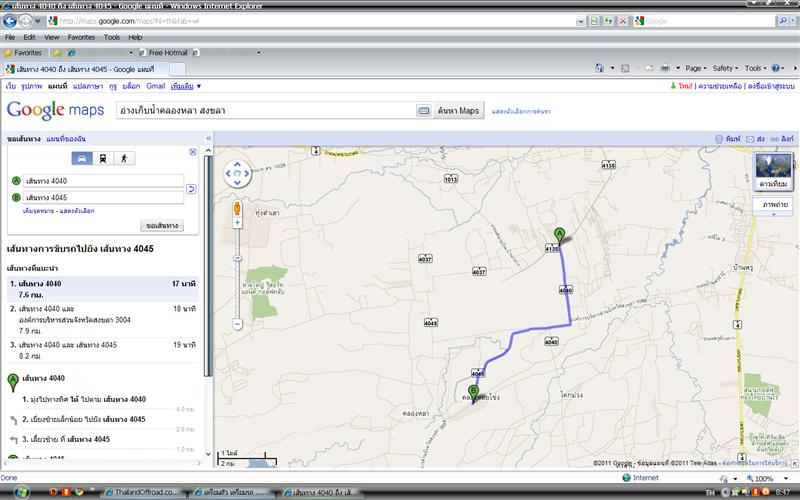Open the IE Tools toolbar dropdown
The width and height of the screenshot is (800, 500).
tap(755, 68)
